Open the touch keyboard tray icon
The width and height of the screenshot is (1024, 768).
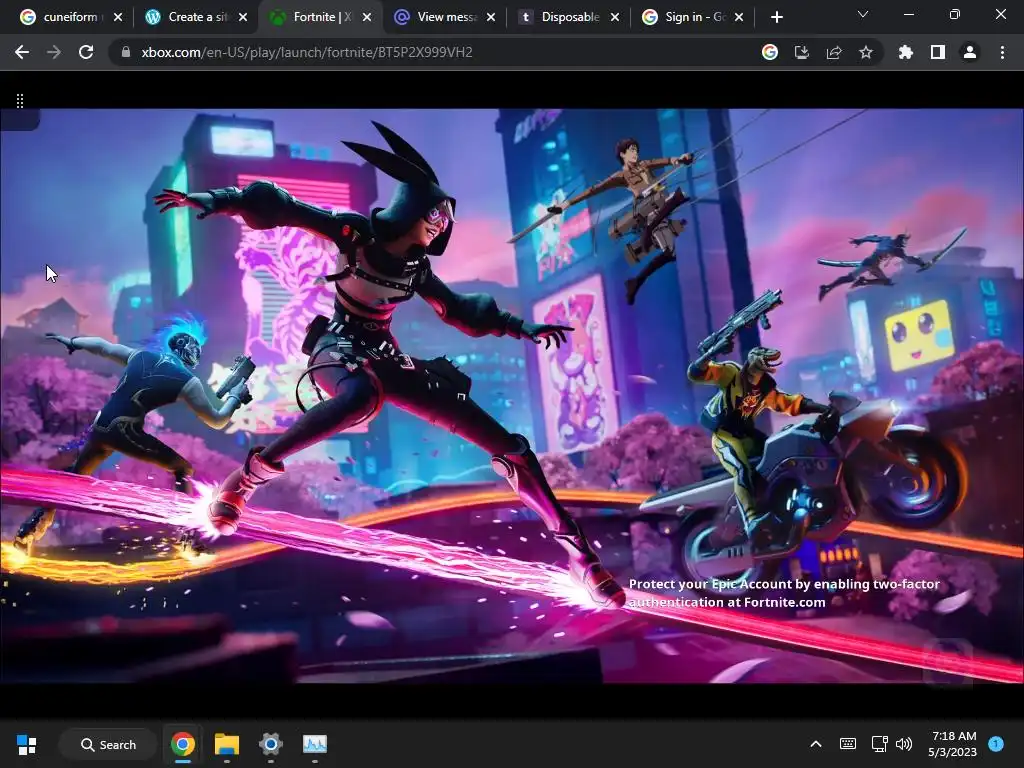click(848, 744)
